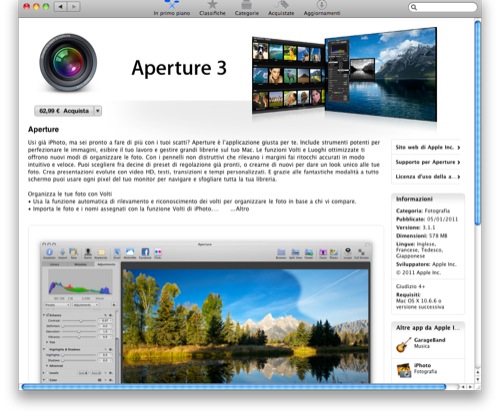Click the Dimensioni: 578 MB entry
This screenshot has width=500, height=416.
421,236
